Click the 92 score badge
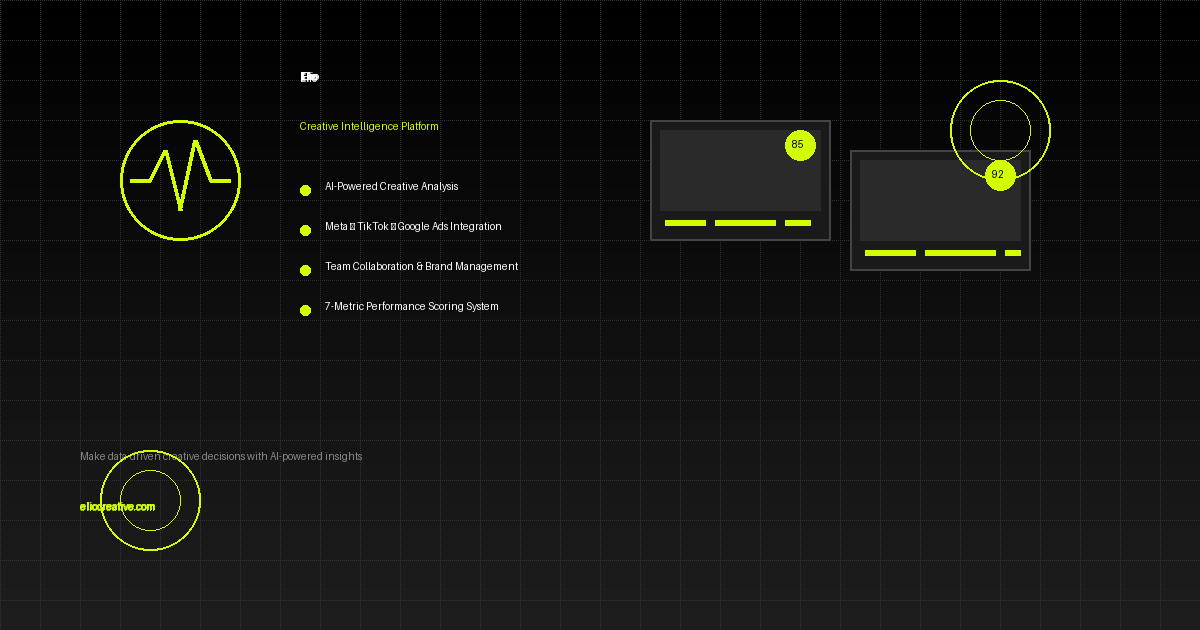Screen dimensions: 1200x630 pyautogui.click(x=1000, y=175)
